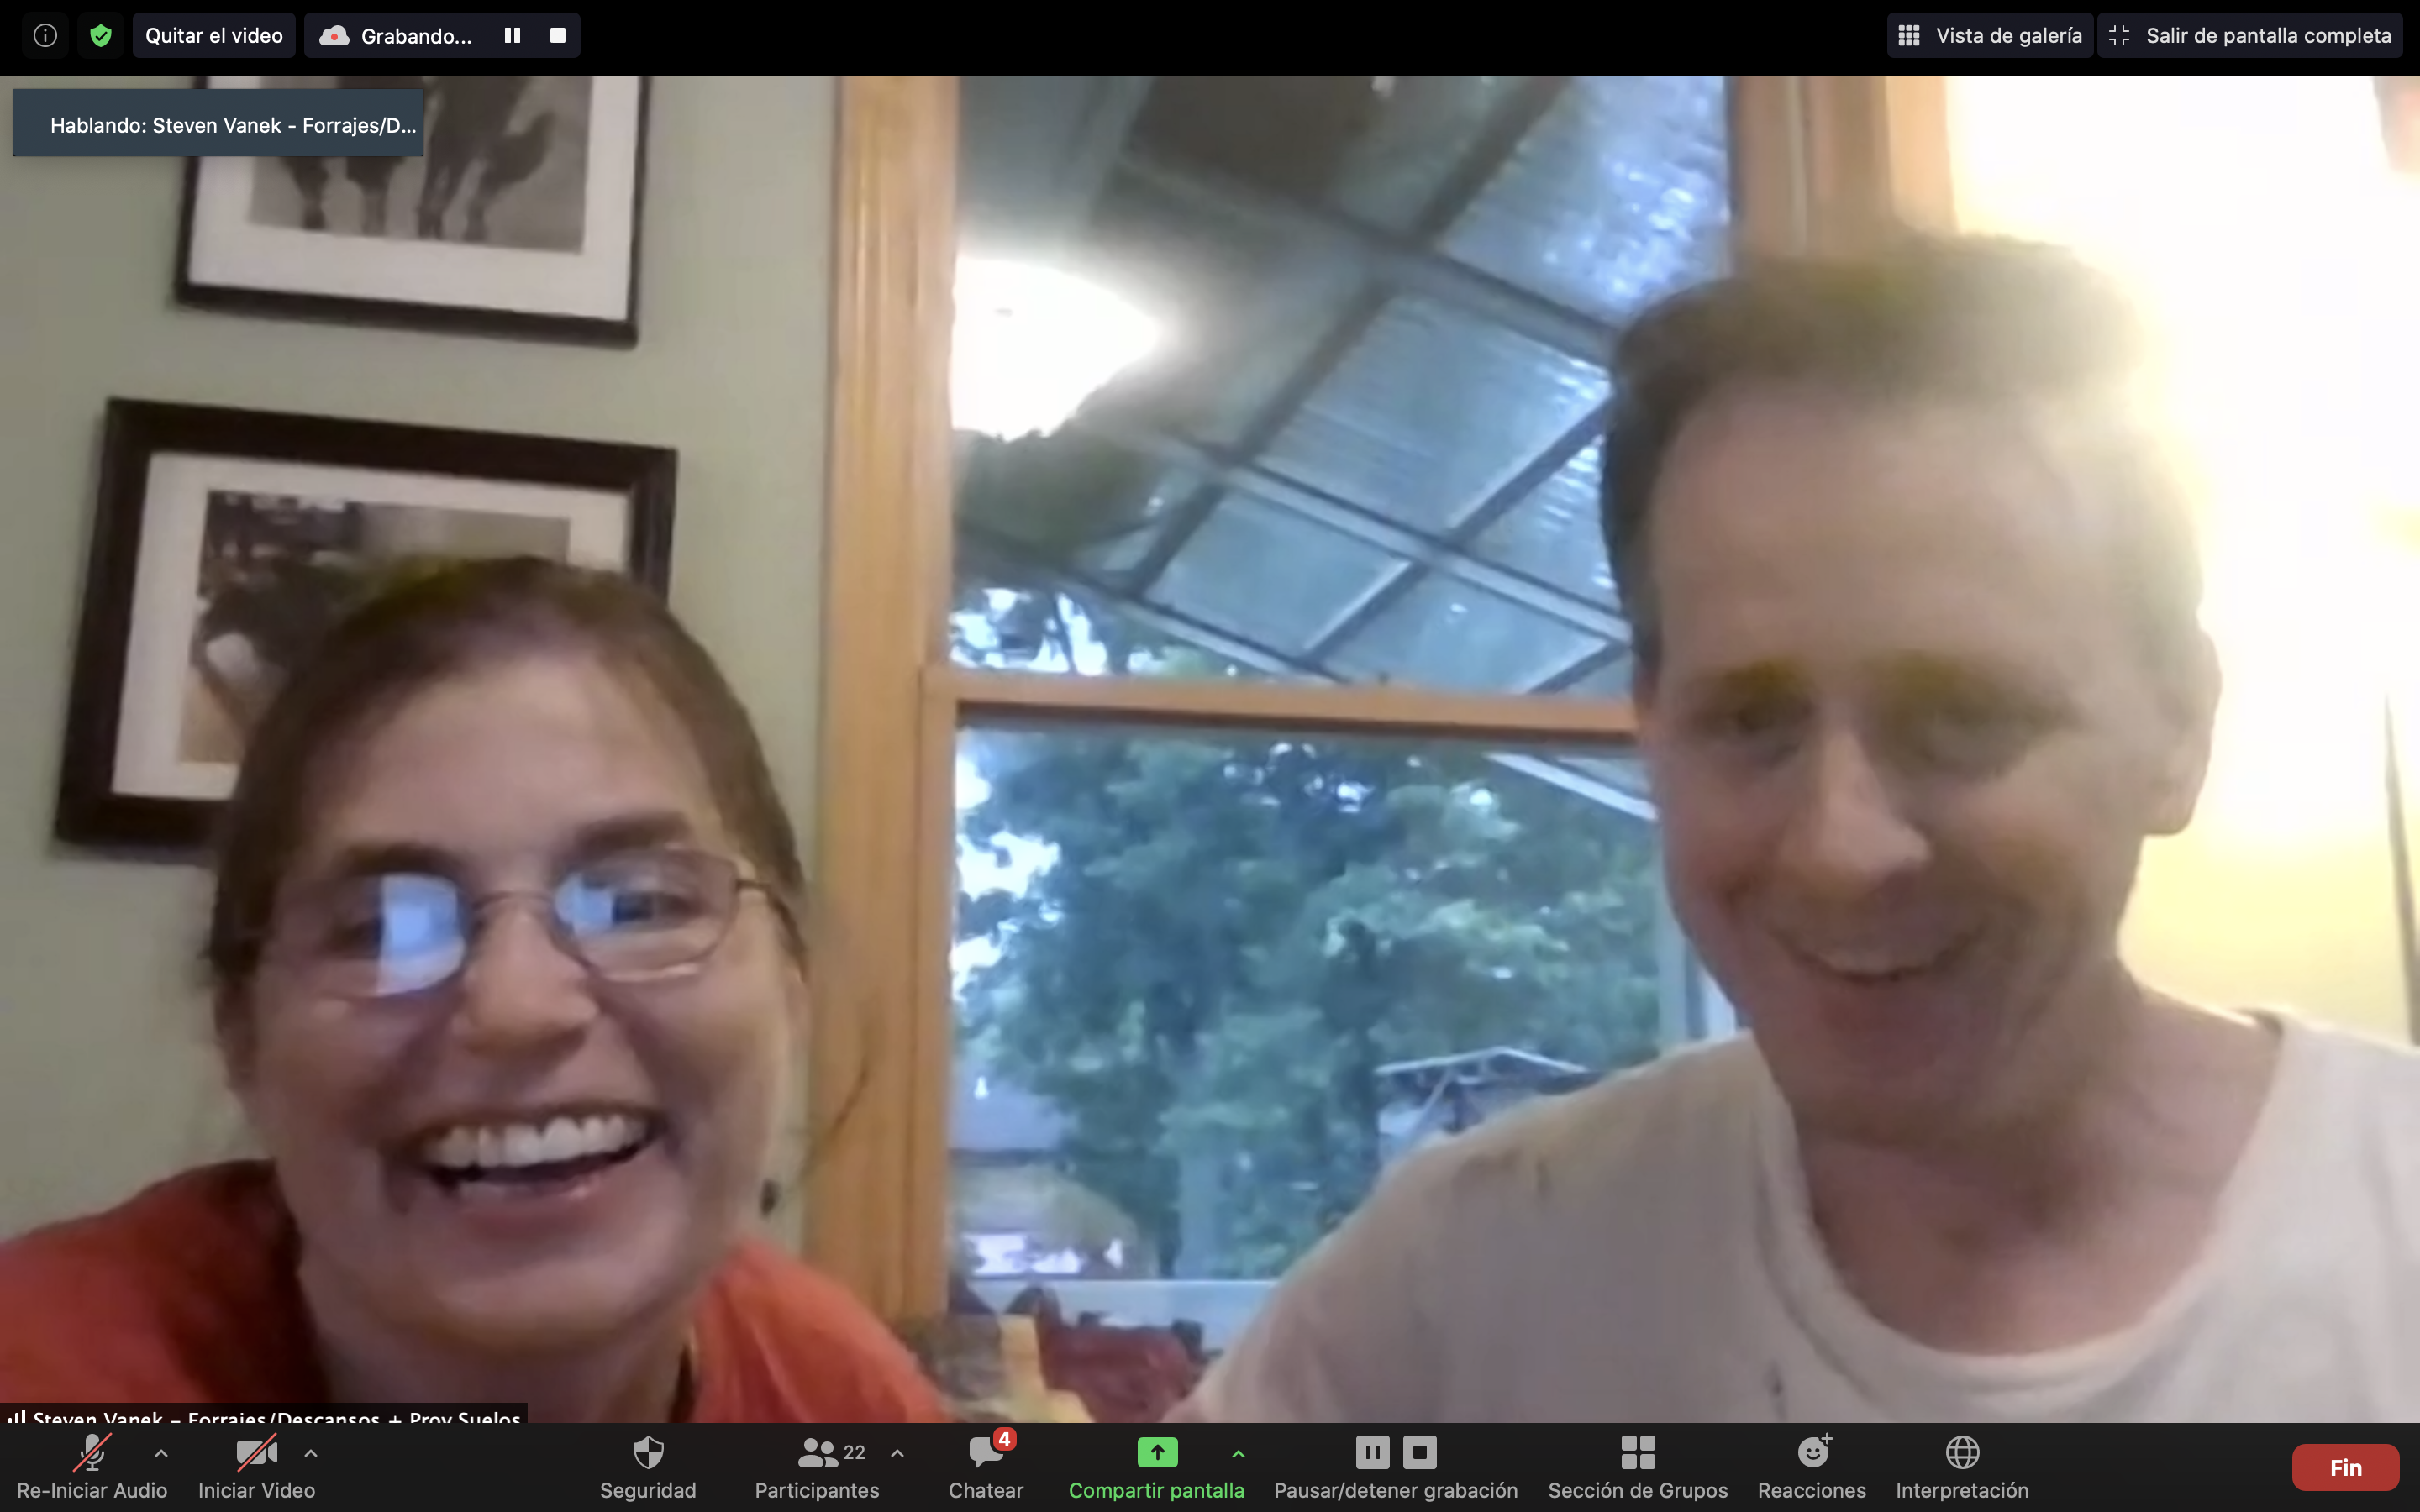
Task: Click the red Fin button
Action: coord(2345,1467)
